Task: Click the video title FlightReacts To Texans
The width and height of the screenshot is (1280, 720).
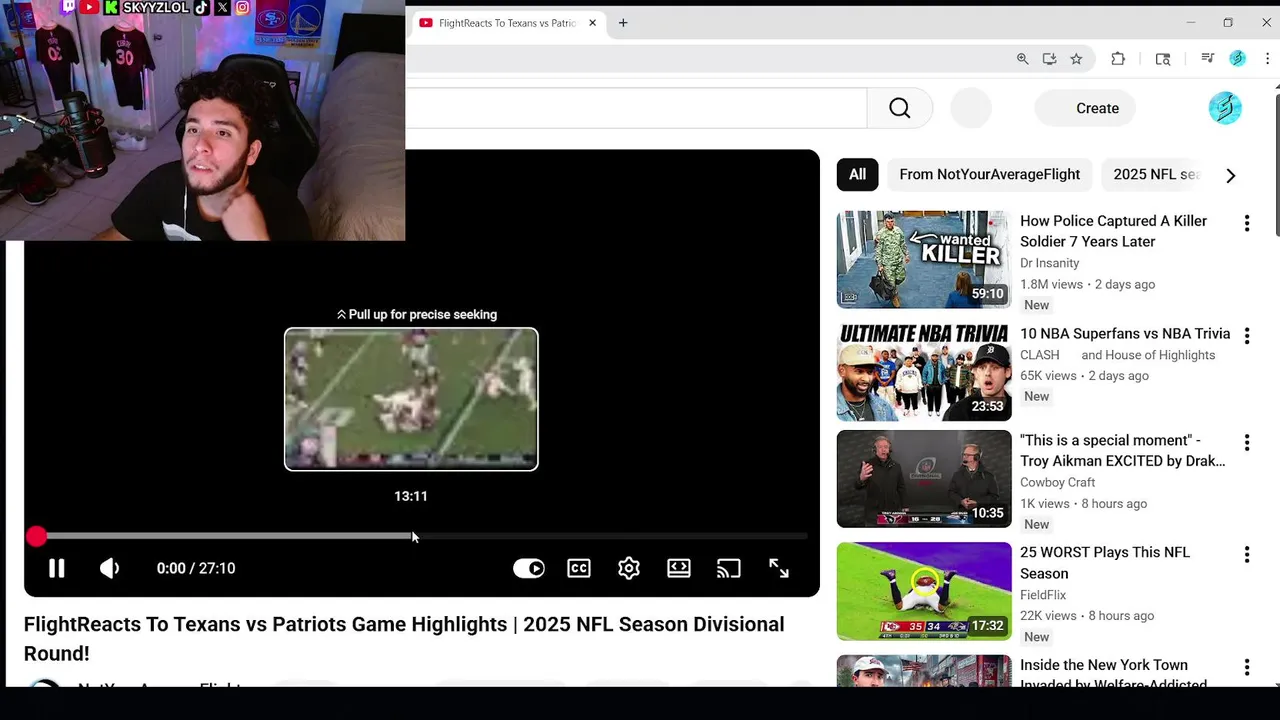Action: [x=404, y=638]
